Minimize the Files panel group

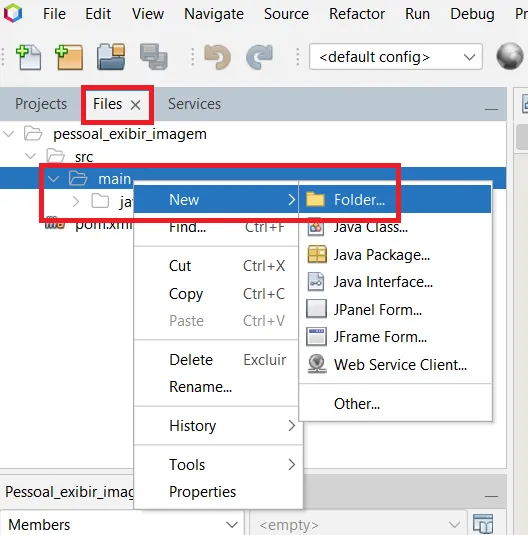pyautogui.click(x=491, y=109)
